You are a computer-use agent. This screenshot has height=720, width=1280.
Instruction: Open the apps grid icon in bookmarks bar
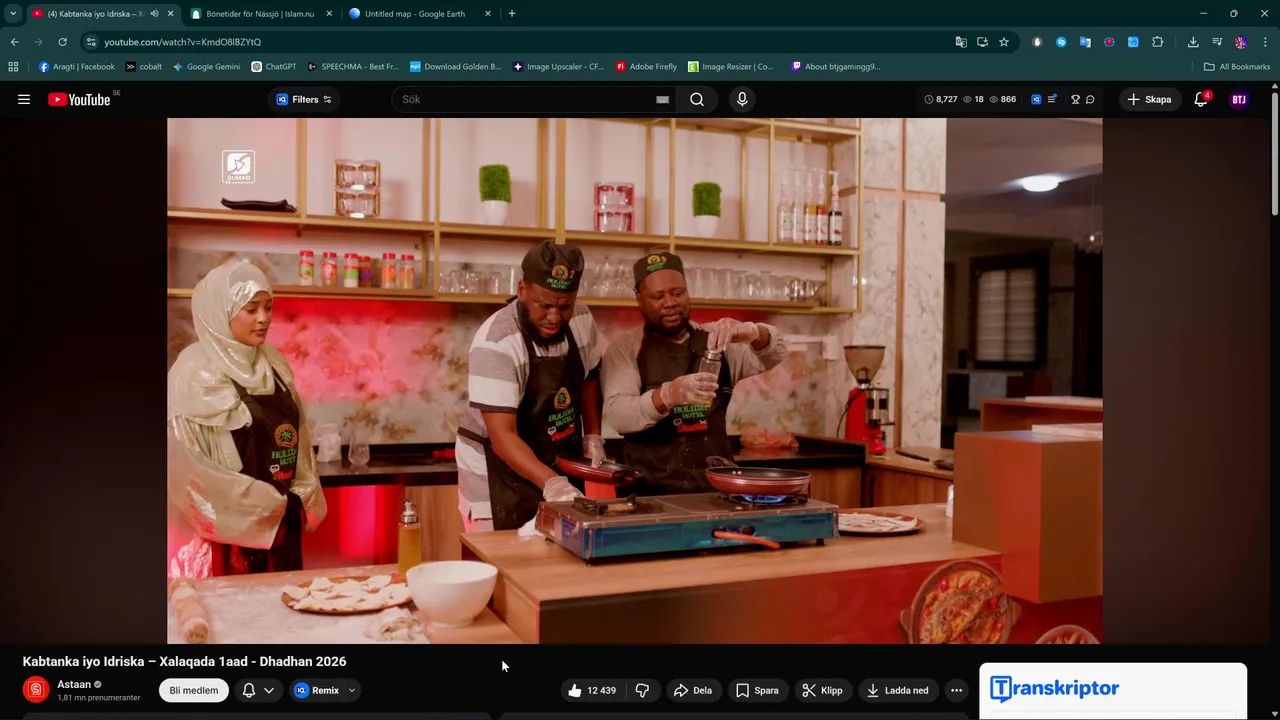point(13,67)
